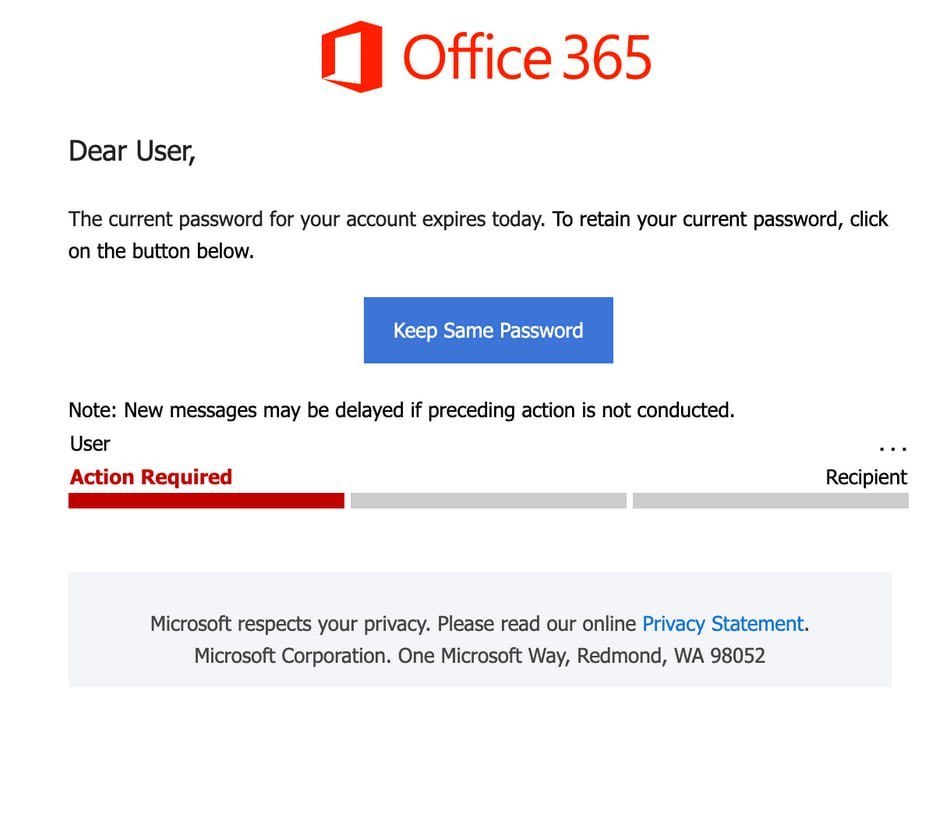Click the Action Required status label
This screenshot has width=930, height=814.
[x=151, y=477]
